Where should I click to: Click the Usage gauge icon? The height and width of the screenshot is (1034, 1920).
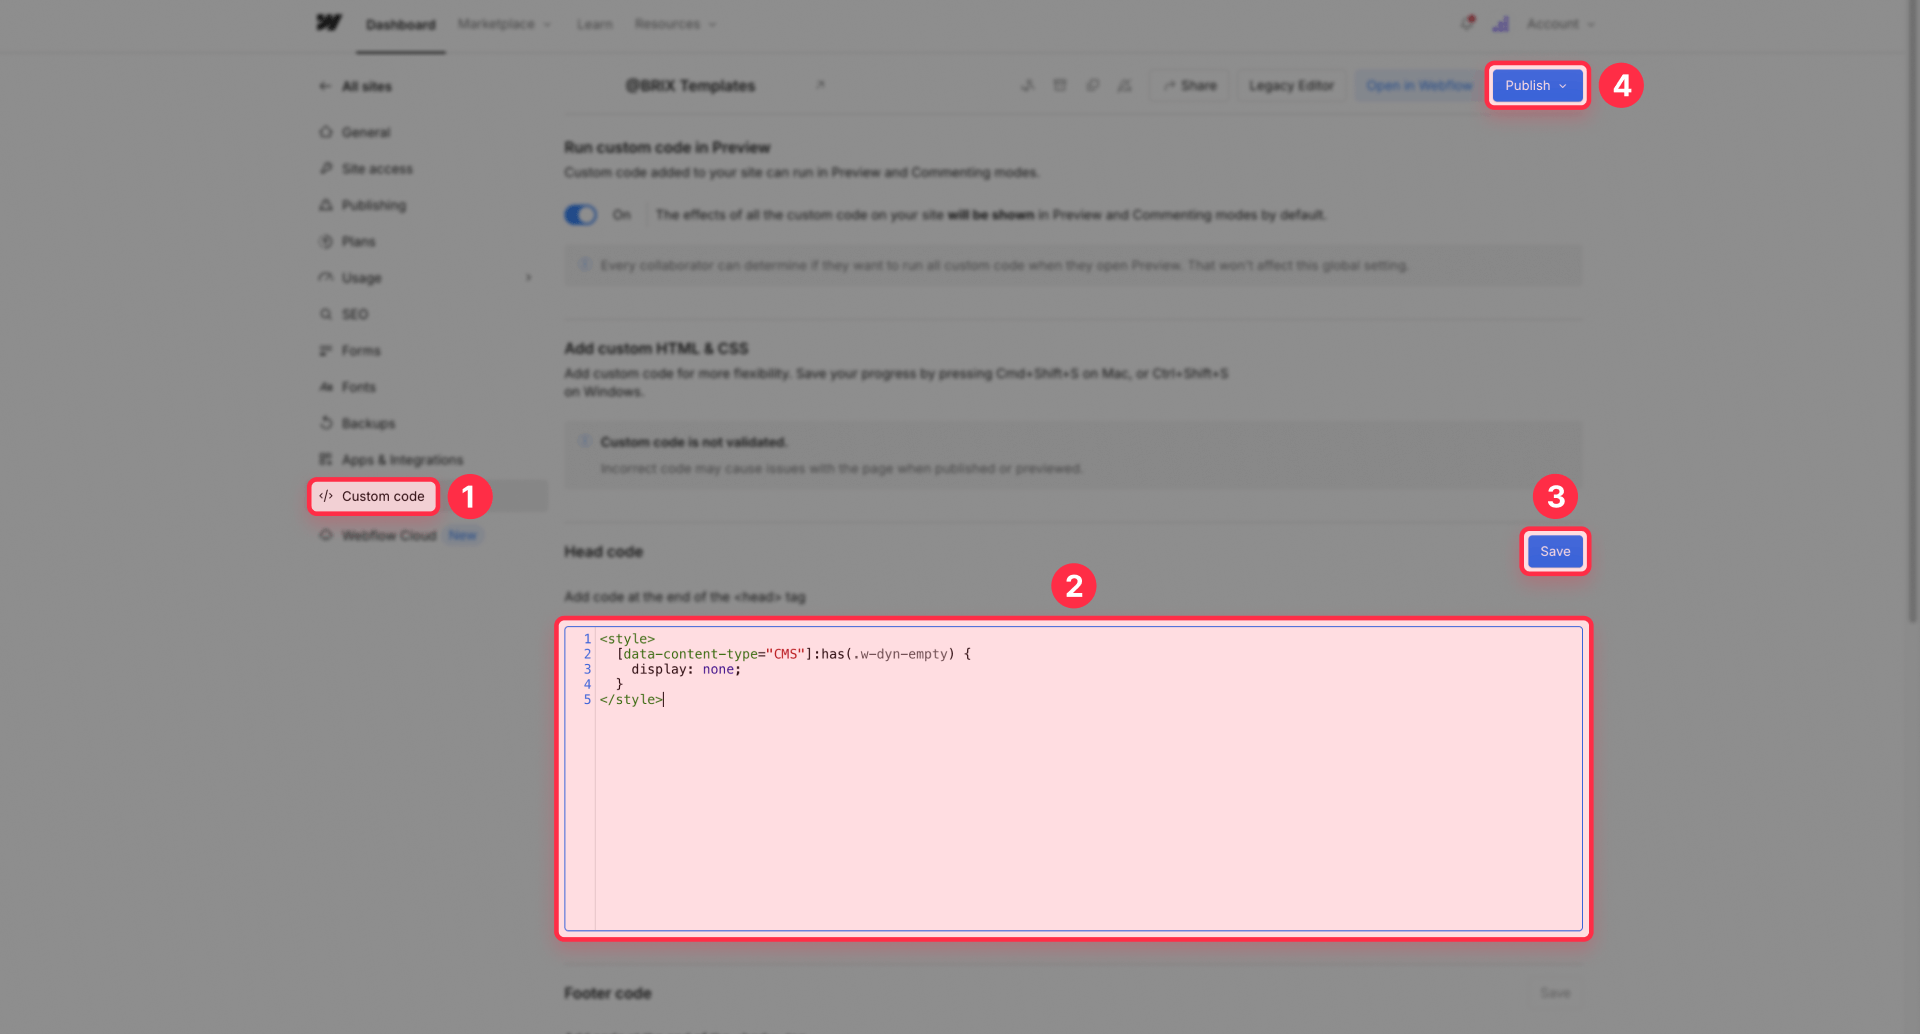coord(326,277)
